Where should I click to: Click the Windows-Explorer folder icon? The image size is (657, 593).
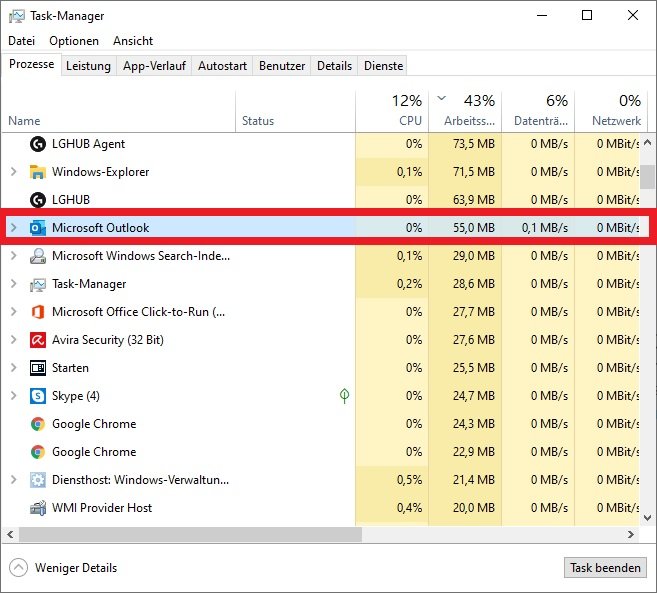point(38,172)
